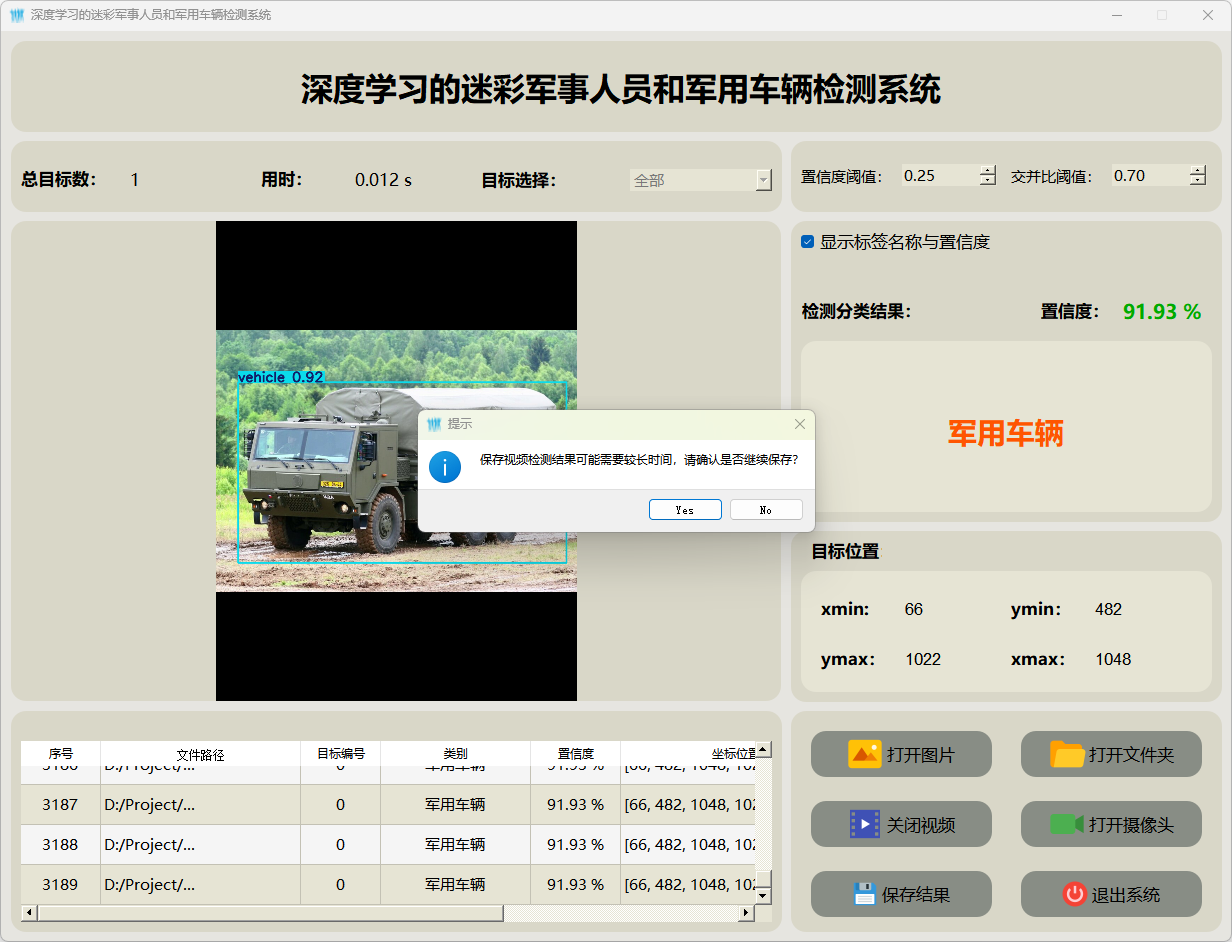Image resolution: width=1232 pixels, height=942 pixels.
Task: Click the red power icon for 退出系统
Action: click(x=1074, y=894)
